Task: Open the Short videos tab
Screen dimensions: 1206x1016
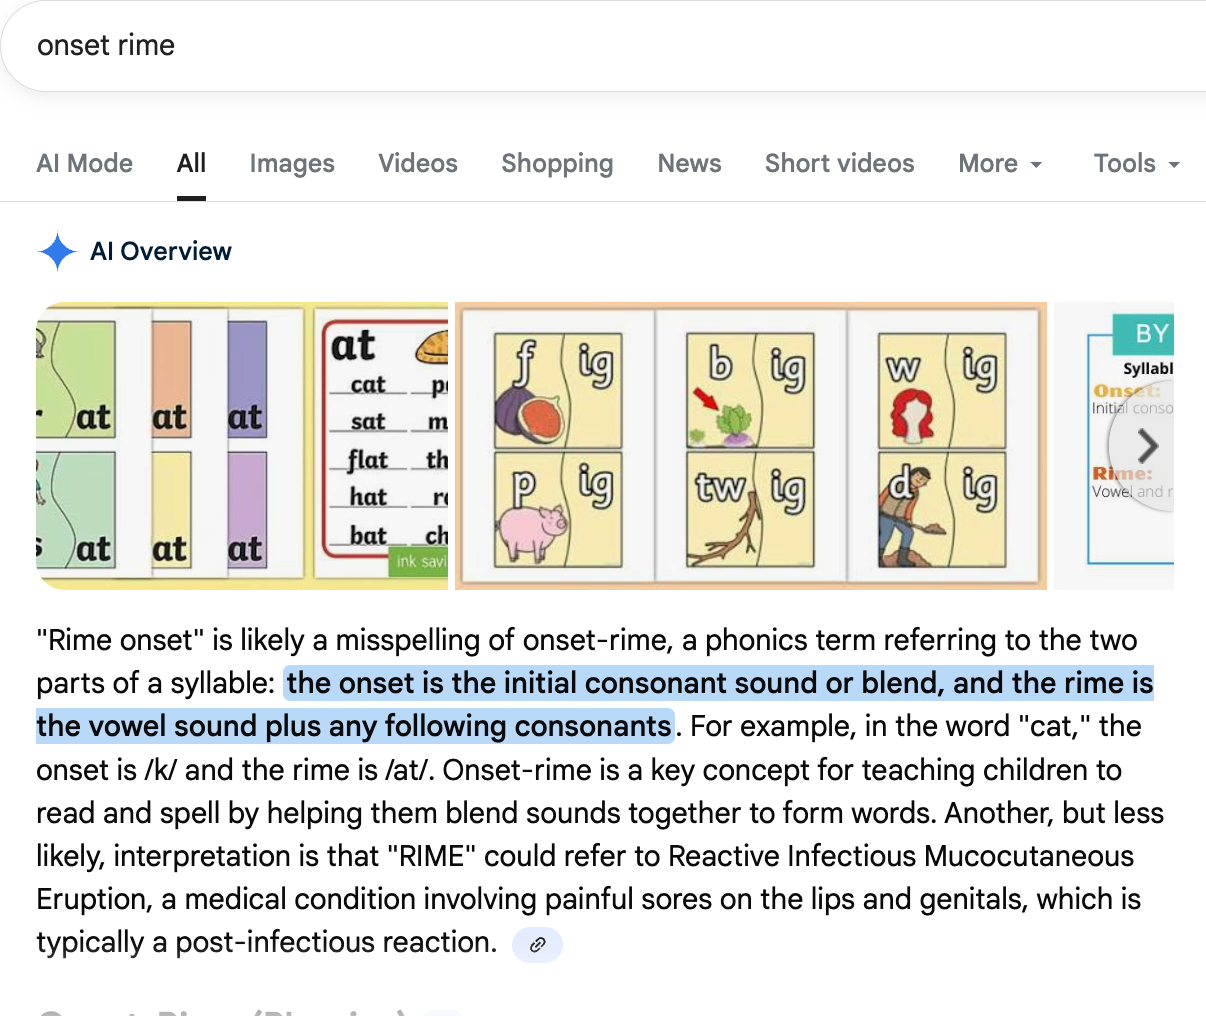Action: tap(839, 164)
